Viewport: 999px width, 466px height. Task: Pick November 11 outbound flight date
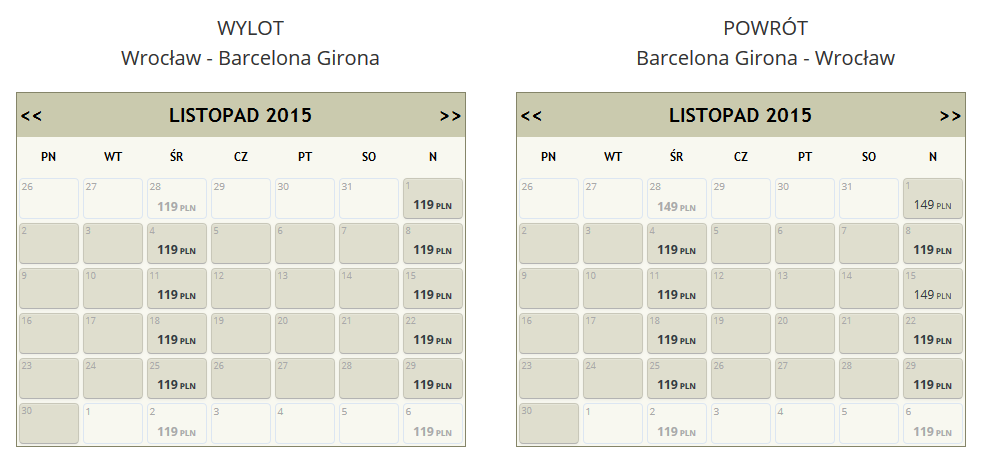point(177,288)
